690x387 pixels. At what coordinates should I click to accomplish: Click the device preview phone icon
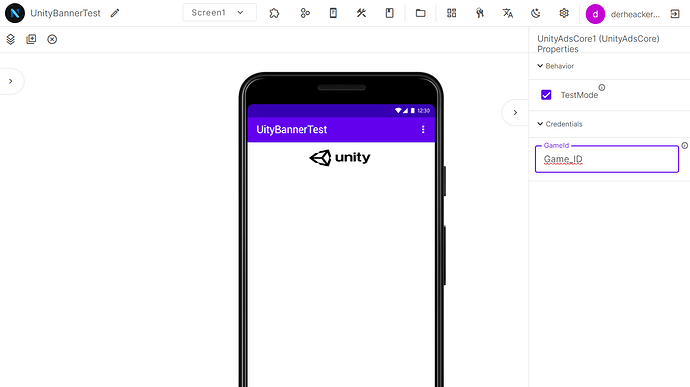click(x=333, y=13)
